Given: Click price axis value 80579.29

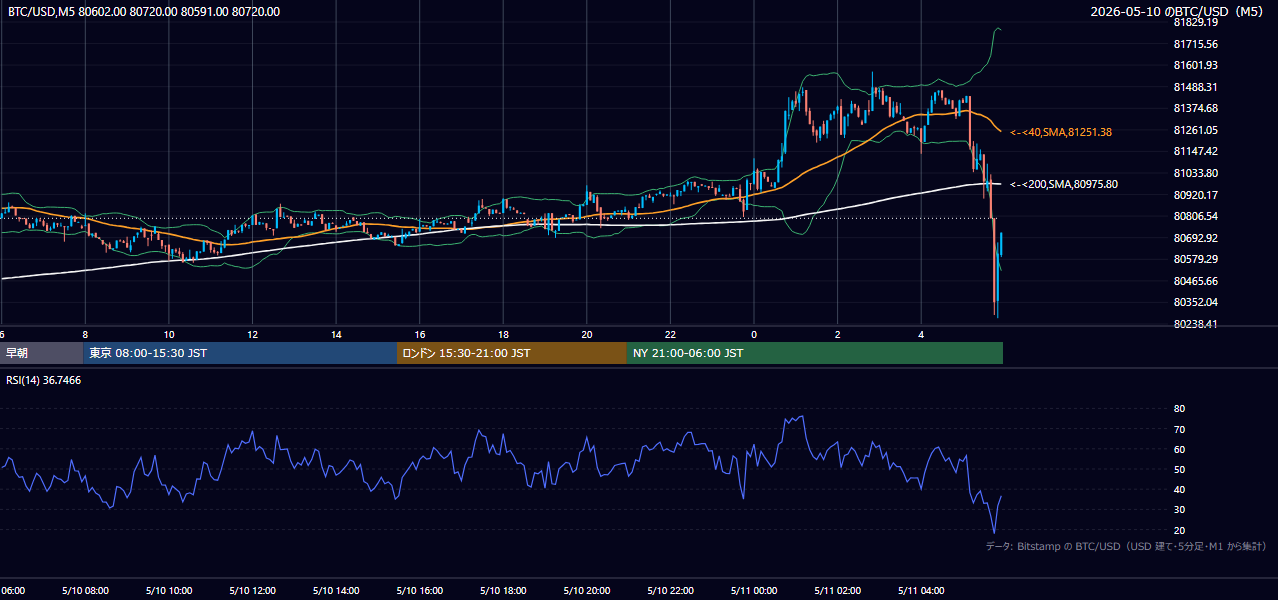Looking at the screenshot, I should coord(1195,259).
